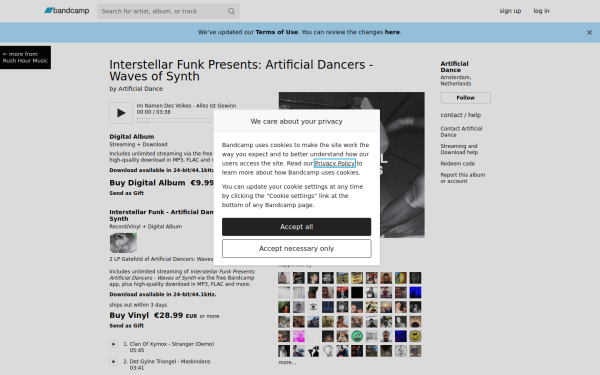The image size is (600, 375).
Task: Click the Bandcamp logo
Action: pyautogui.click(x=67, y=11)
